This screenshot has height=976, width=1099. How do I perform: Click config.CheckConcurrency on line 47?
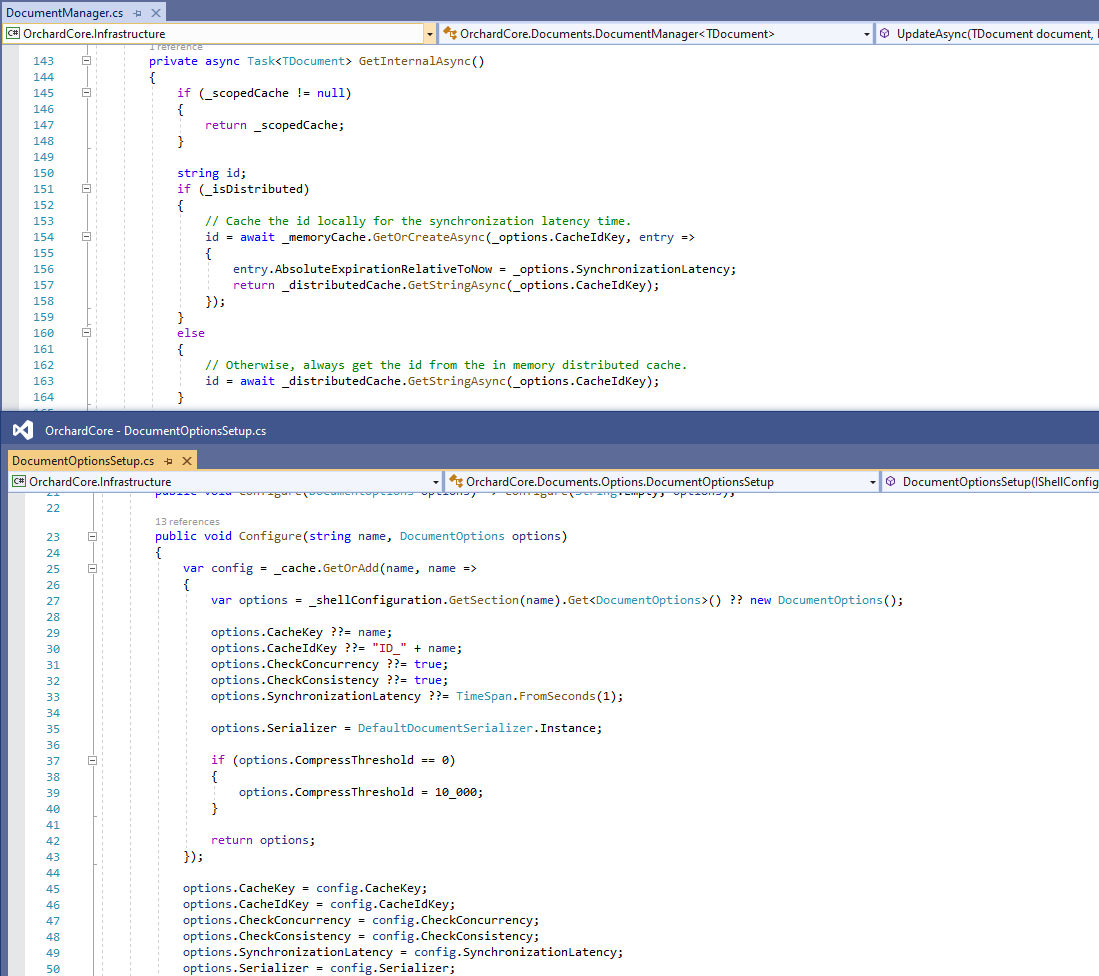(x=453, y=920)
